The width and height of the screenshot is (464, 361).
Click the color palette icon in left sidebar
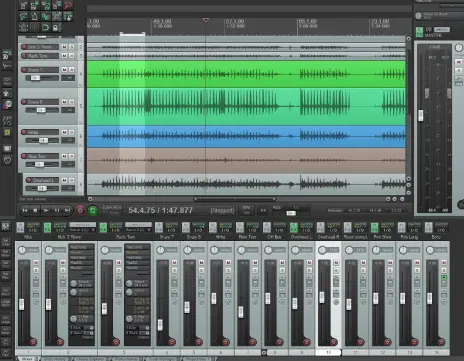point(7,105)
